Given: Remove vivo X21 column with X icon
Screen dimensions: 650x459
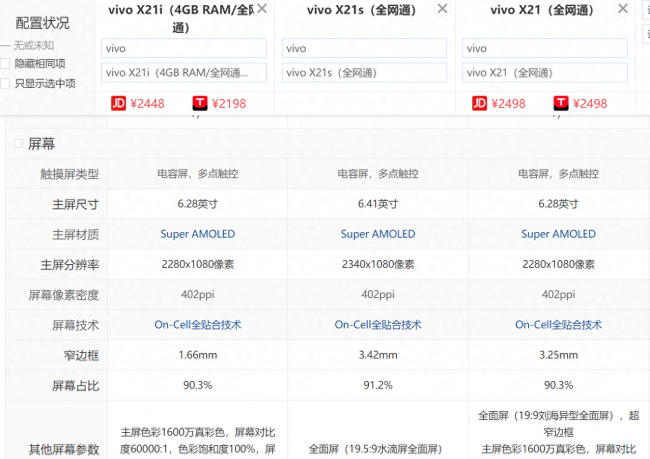Looking at the screenshot, I should pos(623,8).
